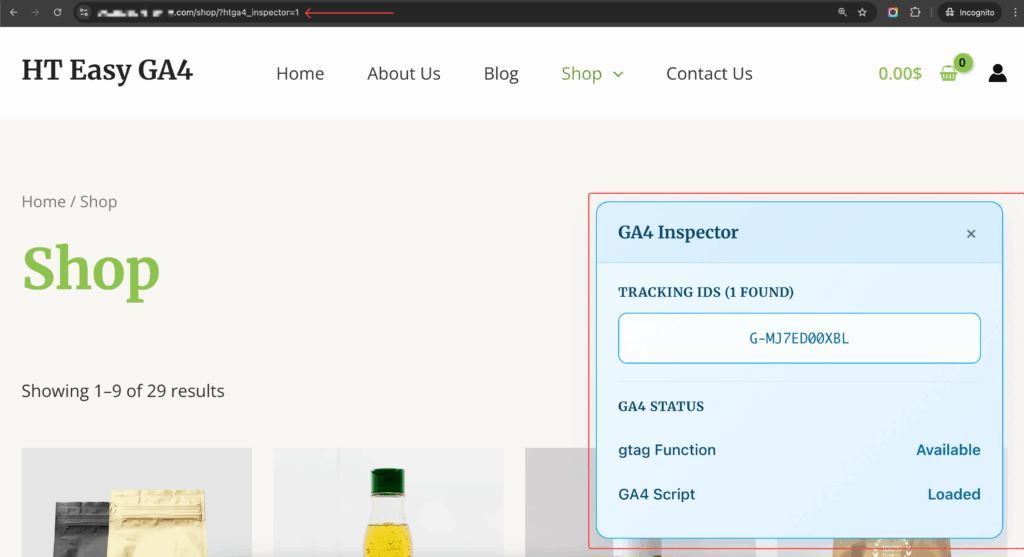Image resolution: width=1024 pixels, height=557 pixels.
Task: Open the zoom magnifier icon in address bar
Action: pyautogui.click(x=842, y=12)
